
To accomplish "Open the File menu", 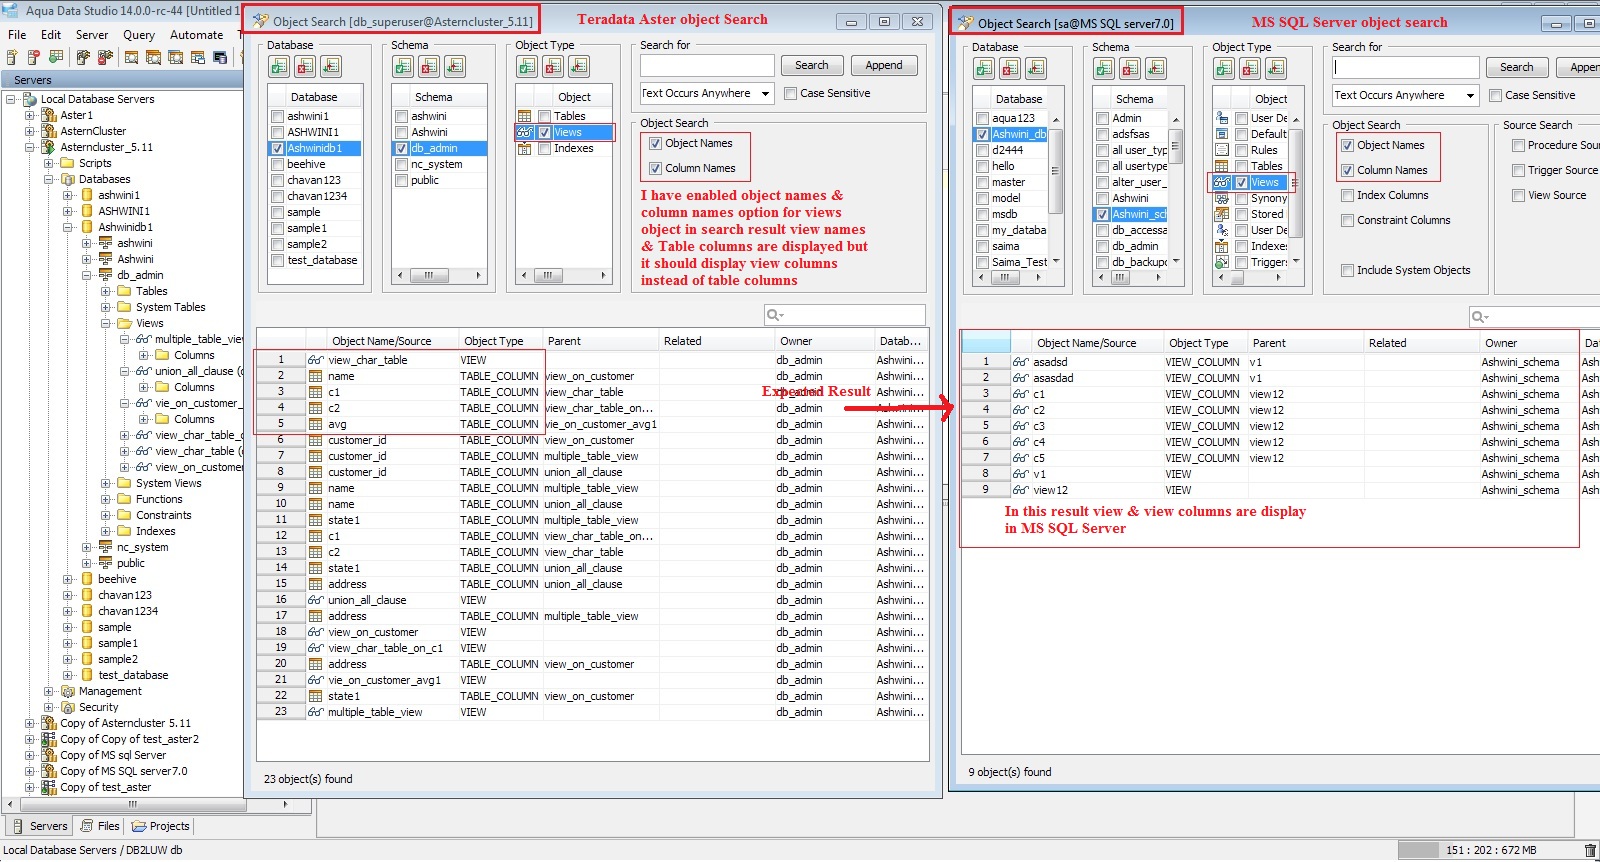I will click(17, 34).
